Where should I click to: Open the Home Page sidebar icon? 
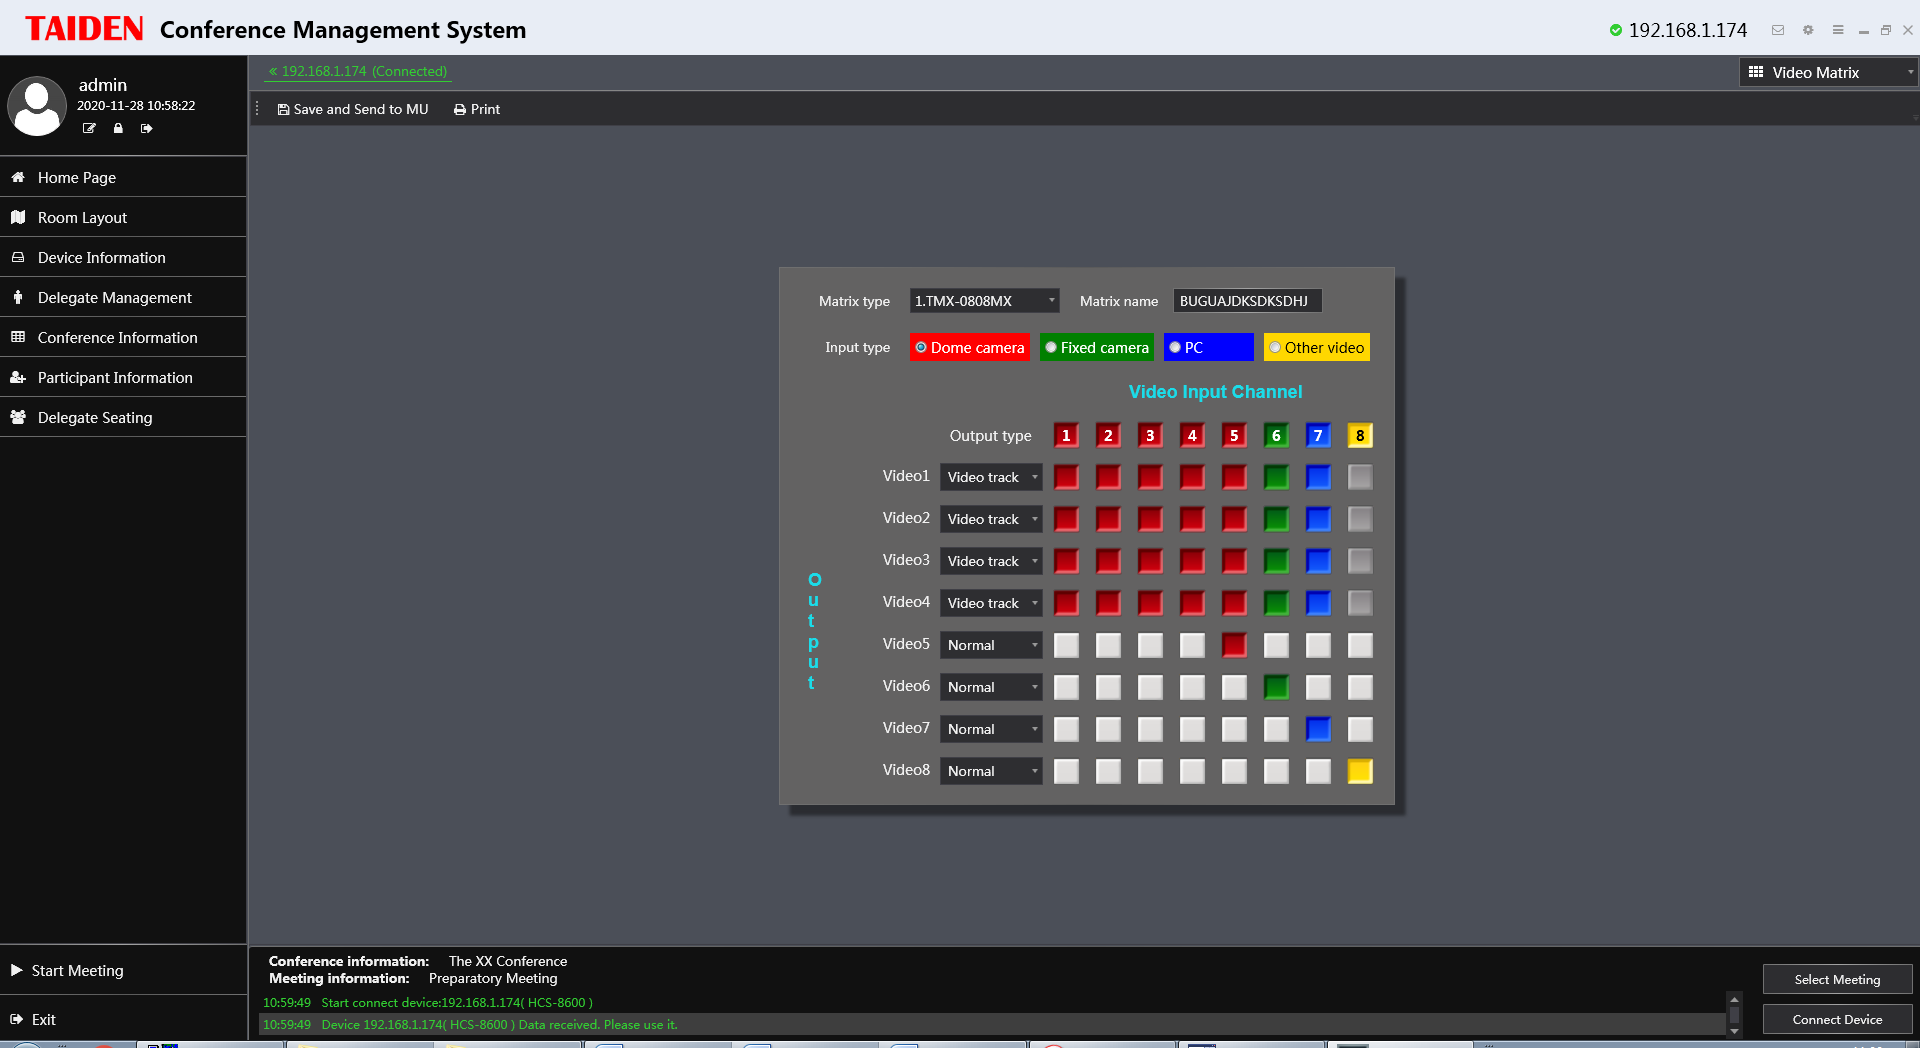[x=18, y=177]
